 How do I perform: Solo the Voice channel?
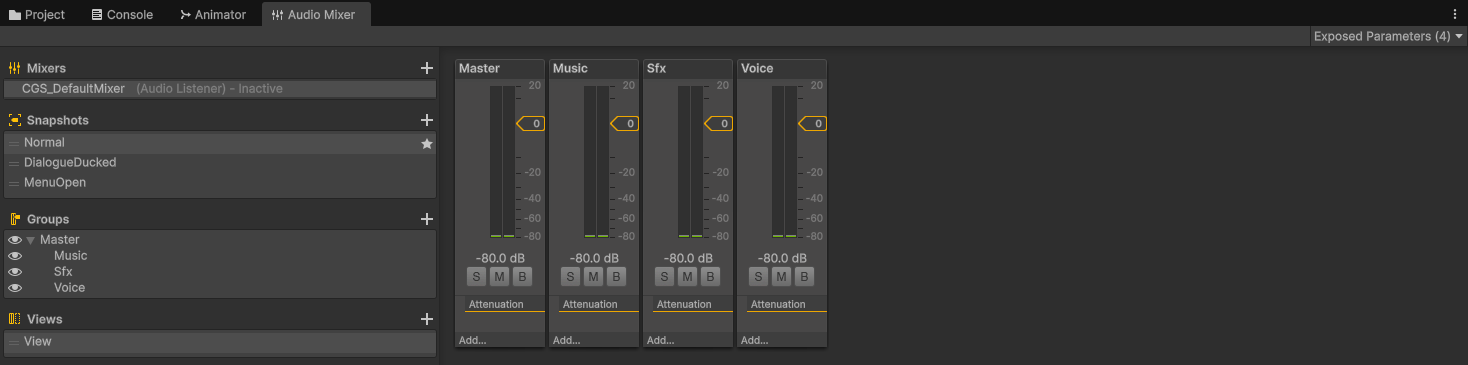(x=758, y=276)
